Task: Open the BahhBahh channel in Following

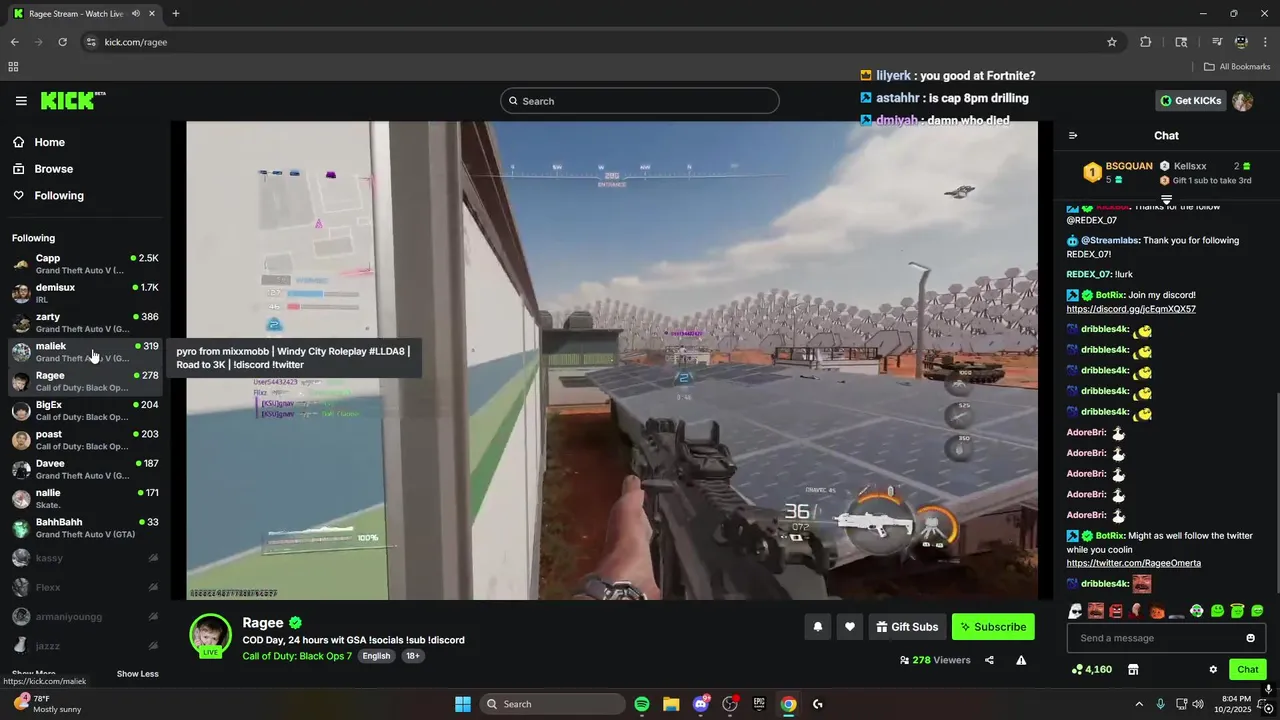Action: [85, 528]
